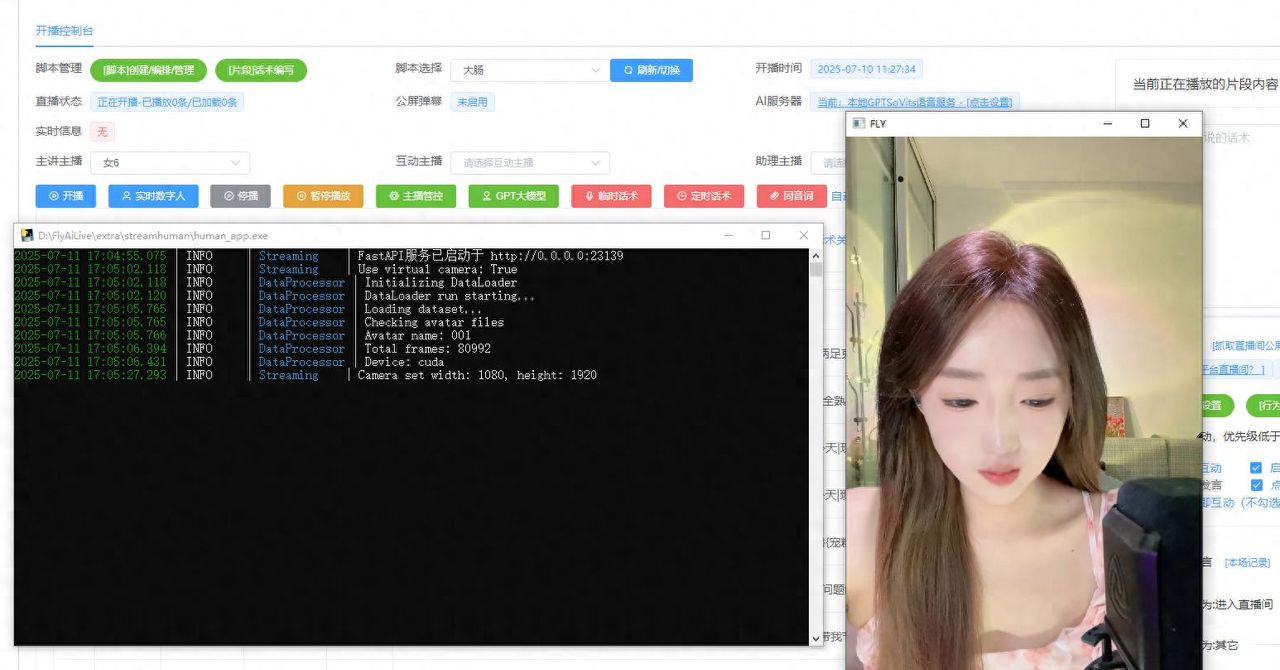This screenshot has width=1280, height=670.
Task: Click the 同音词 homophone tool
Action: tap(790, 195)
